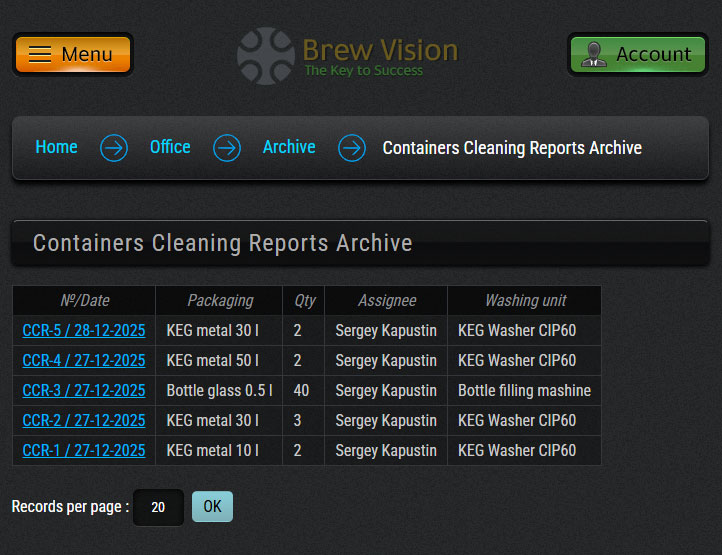Navigate to Office breadcrumb link

point(170,147)
